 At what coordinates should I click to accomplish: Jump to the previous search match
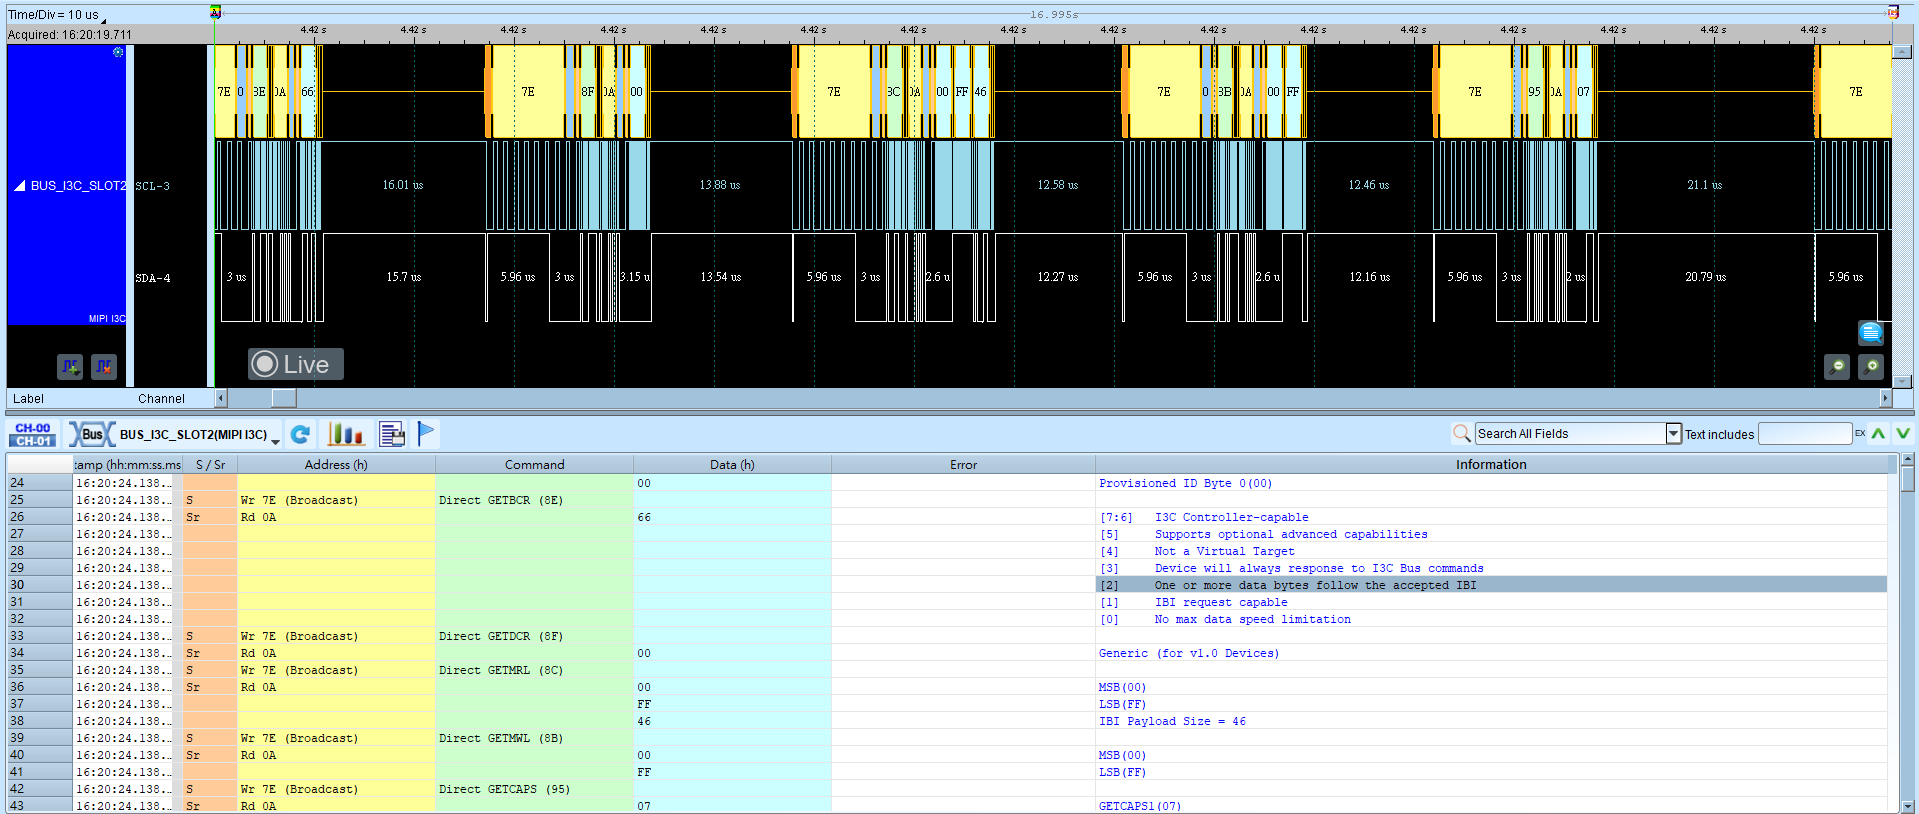point(1878,433)
